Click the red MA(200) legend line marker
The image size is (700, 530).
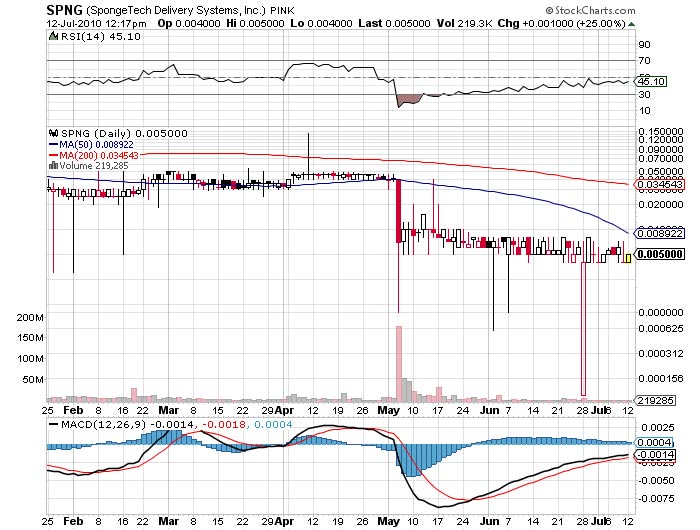(x=53, y=155)
